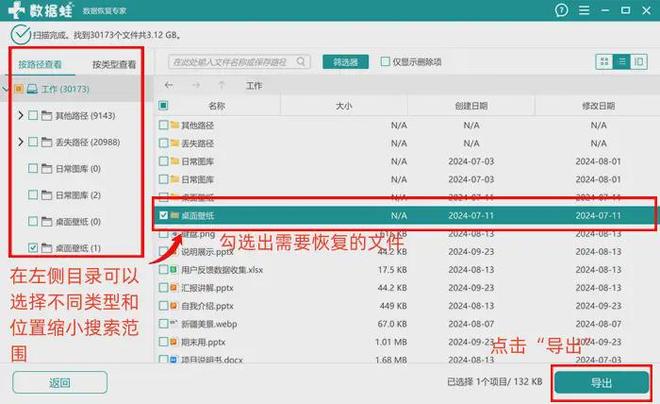
Task: Click the 导出 export button
Action: (x=600, y=383)
